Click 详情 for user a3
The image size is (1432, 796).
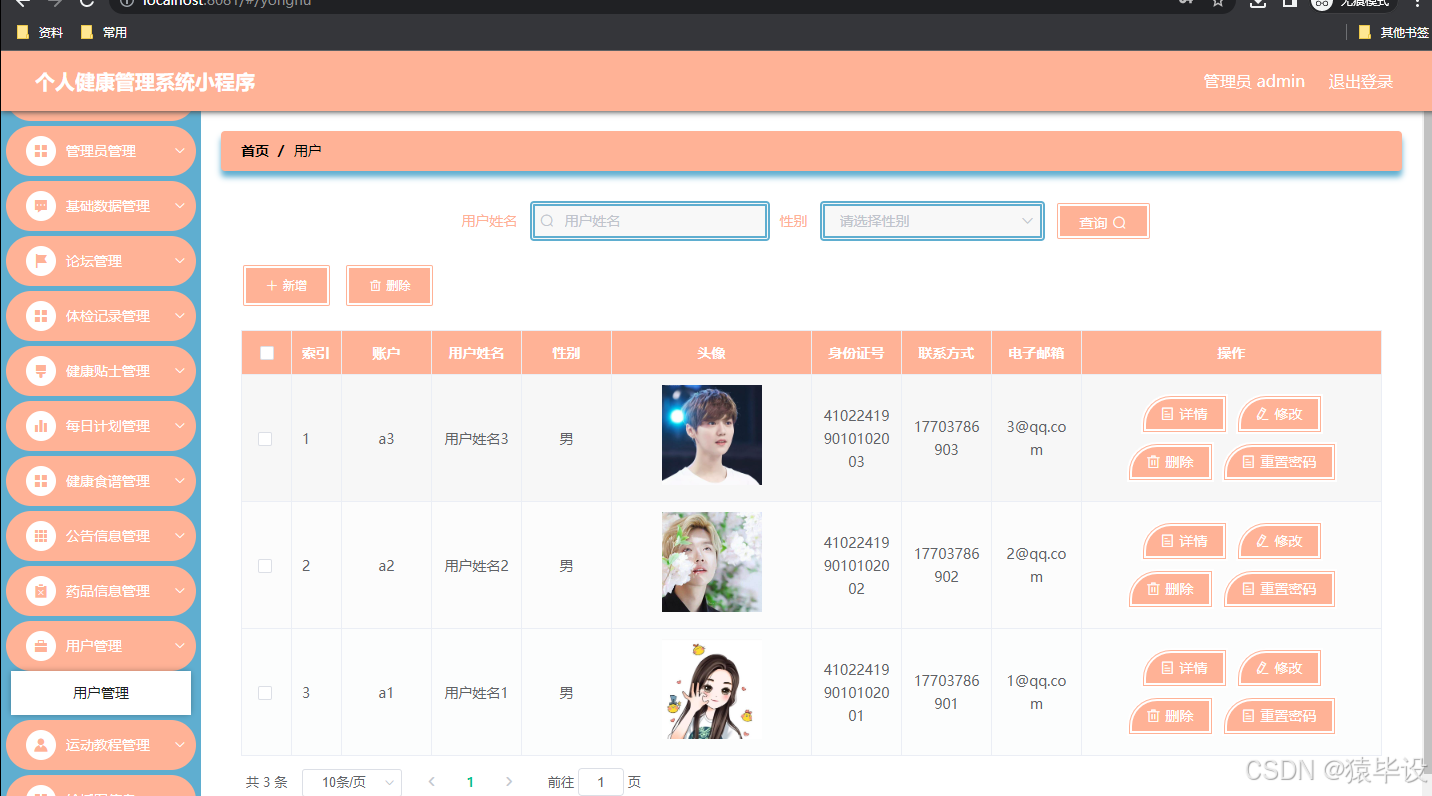coord(1184,414)
